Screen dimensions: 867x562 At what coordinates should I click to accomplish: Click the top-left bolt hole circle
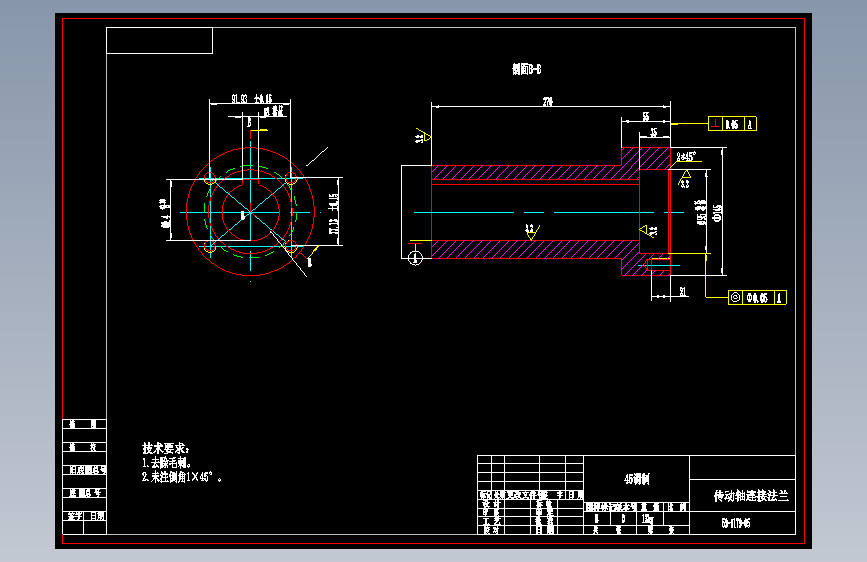(210, 178)
